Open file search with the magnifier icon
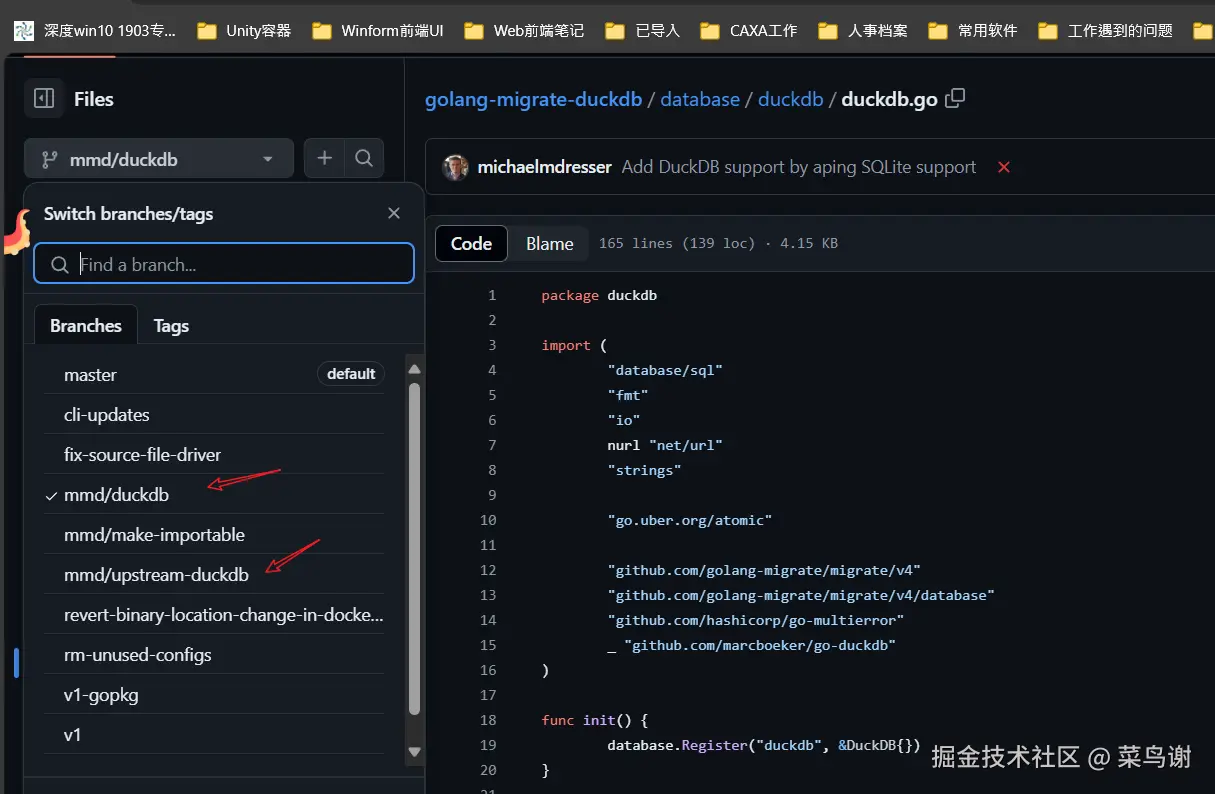Screen dimensions: 1215x794 click(x=364, y=158)
